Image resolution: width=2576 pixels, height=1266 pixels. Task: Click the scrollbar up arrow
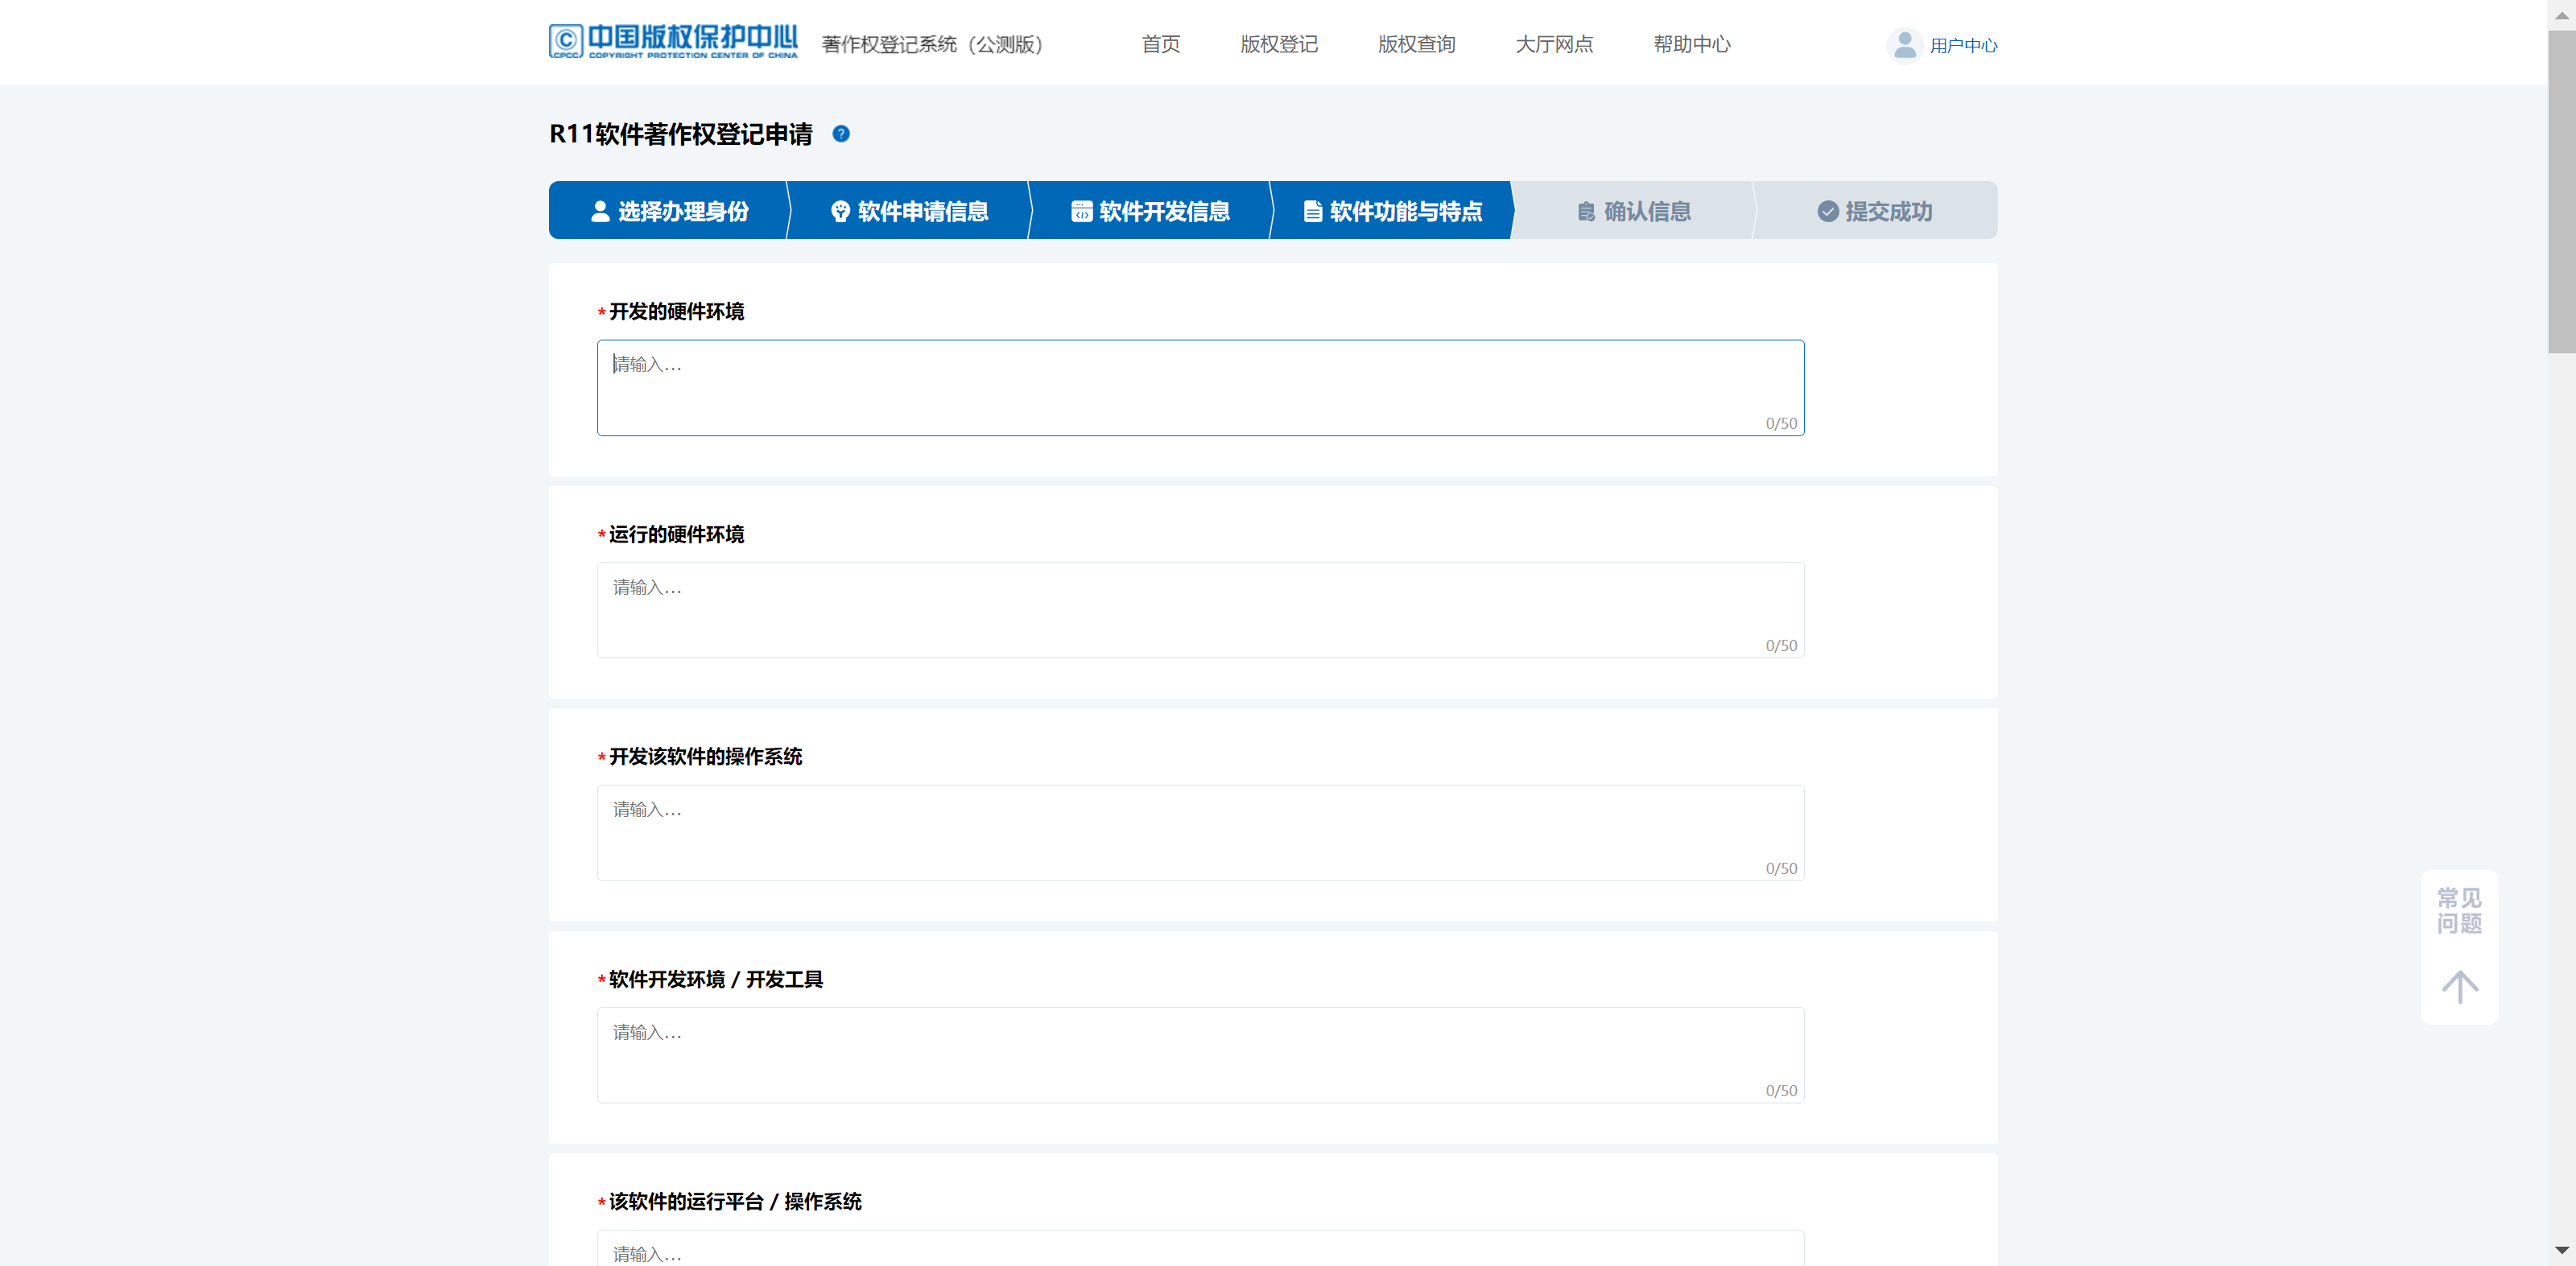(2561, 15)
